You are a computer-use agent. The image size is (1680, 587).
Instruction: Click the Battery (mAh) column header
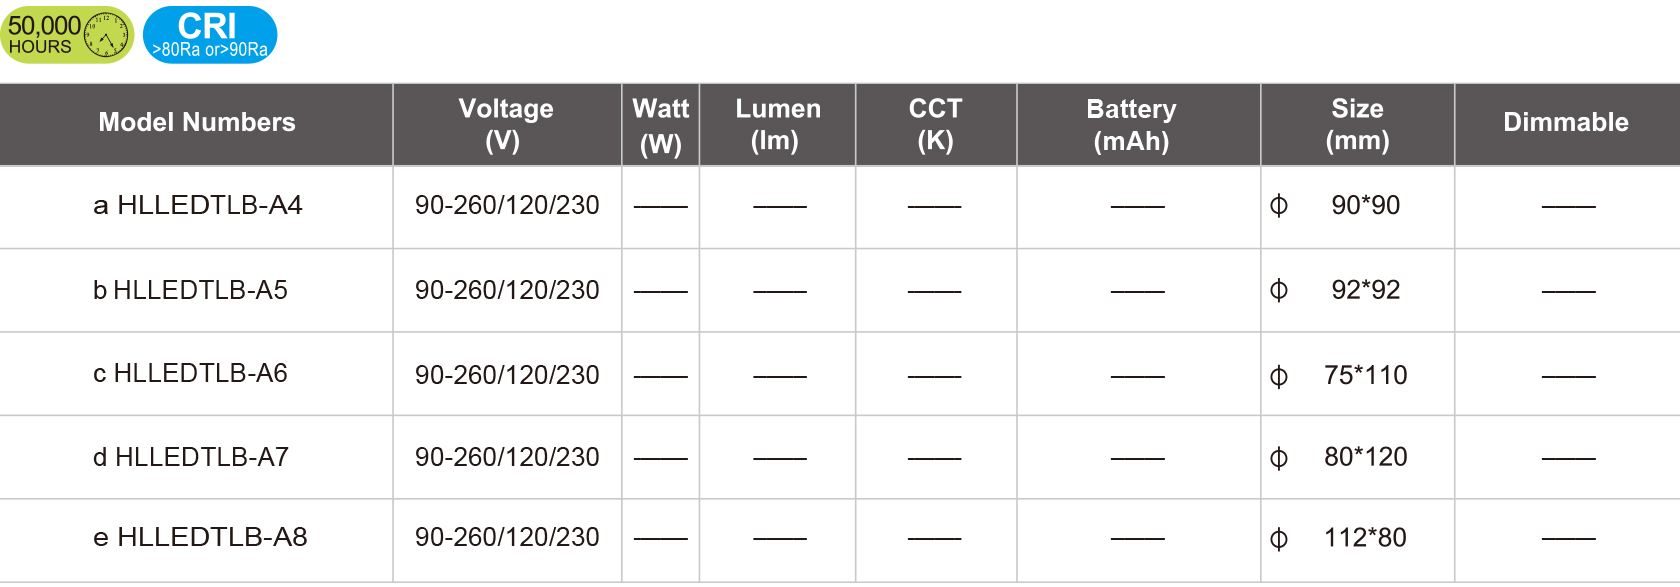[x=1131, y=124]
